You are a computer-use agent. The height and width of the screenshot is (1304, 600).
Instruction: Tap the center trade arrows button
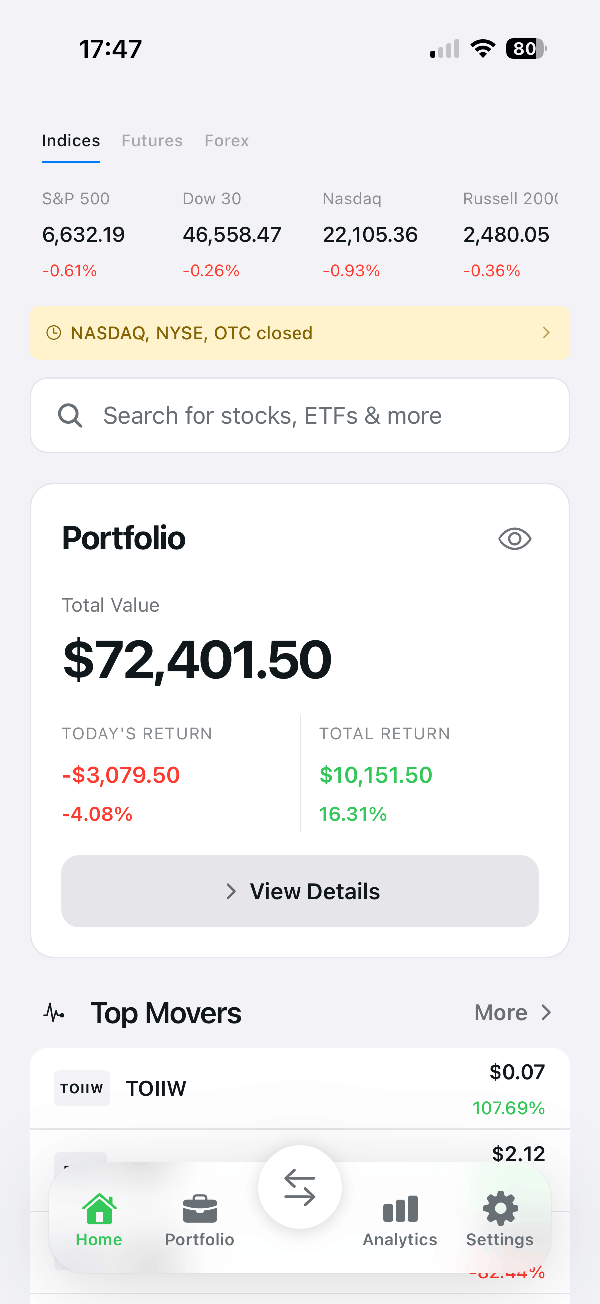tap(300, 1187)
